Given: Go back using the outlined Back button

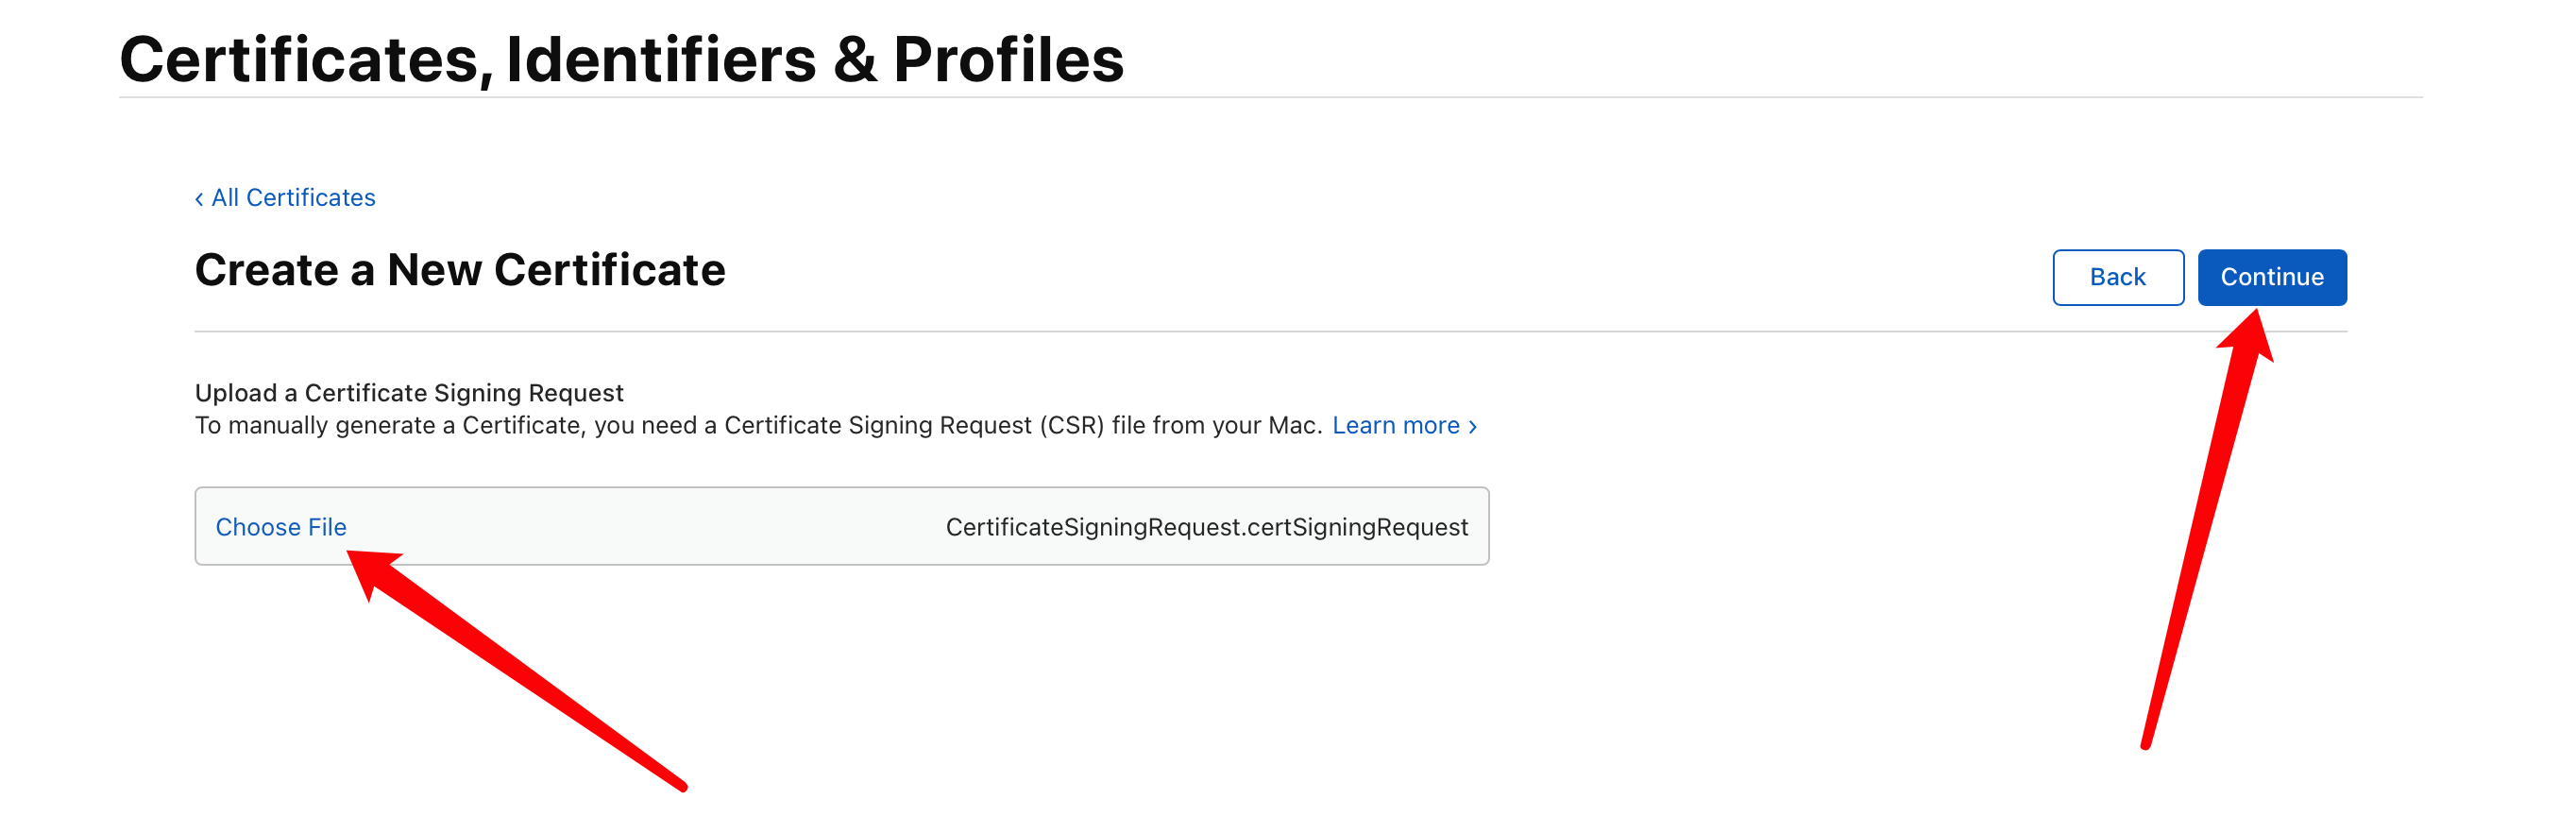Looking at the screenshot, I should pyautogui.click(x=2117, y=277).
